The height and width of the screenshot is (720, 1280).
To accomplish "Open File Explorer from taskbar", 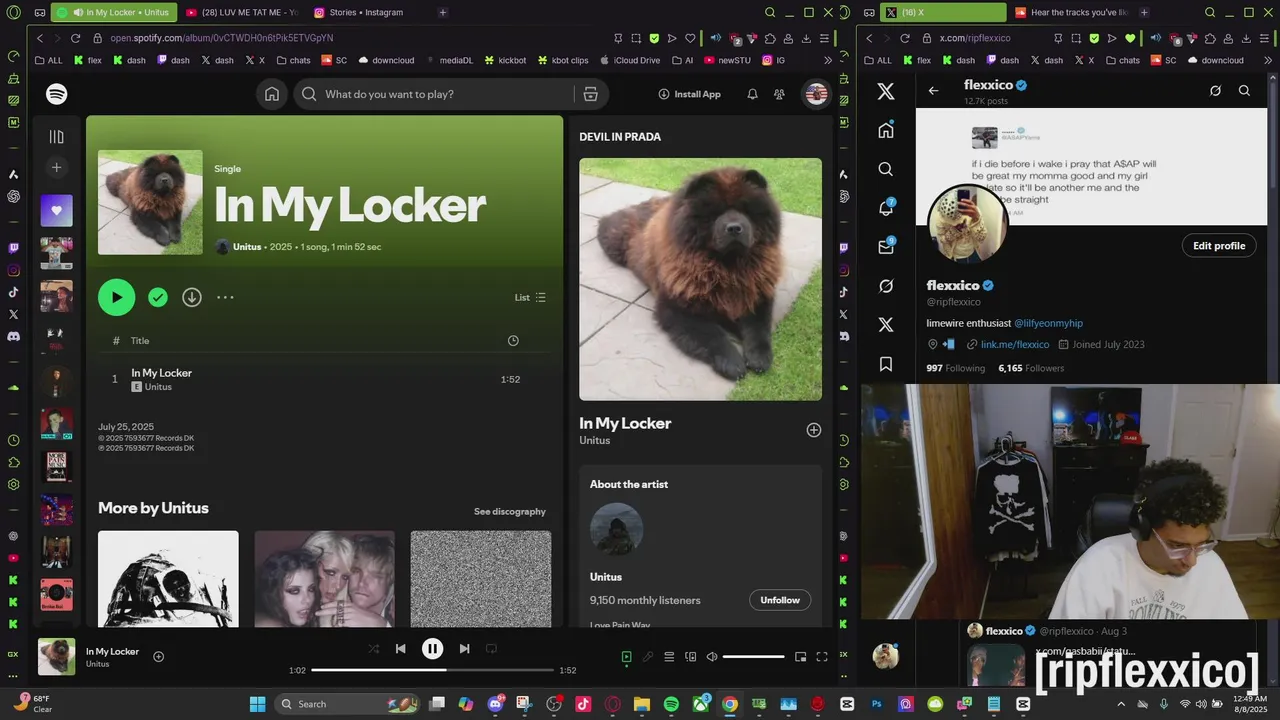I will (642, 704).
